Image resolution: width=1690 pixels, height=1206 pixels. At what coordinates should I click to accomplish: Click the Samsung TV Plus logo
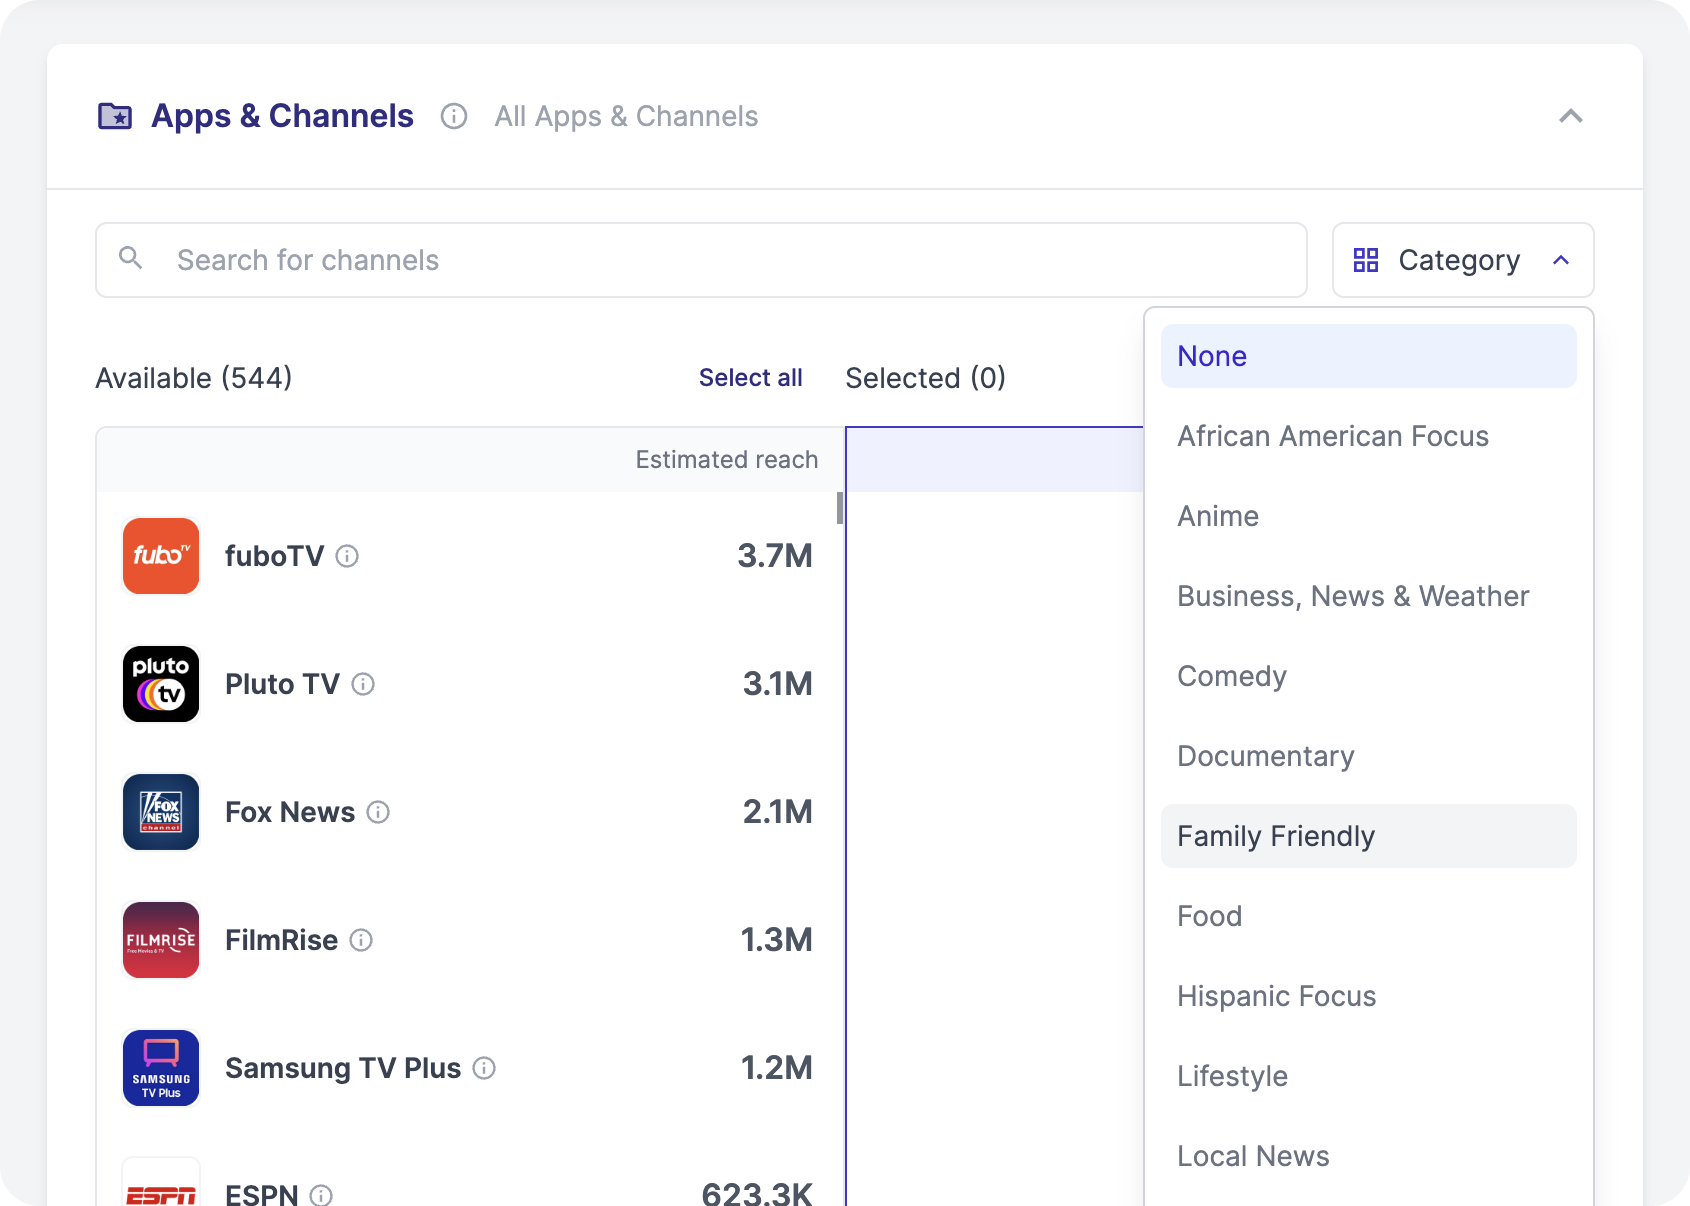point(161,1068)
